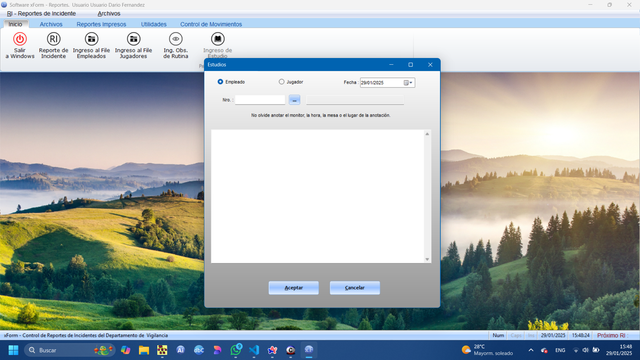Open the Reporte de Incidente tool

pos(53,39)
